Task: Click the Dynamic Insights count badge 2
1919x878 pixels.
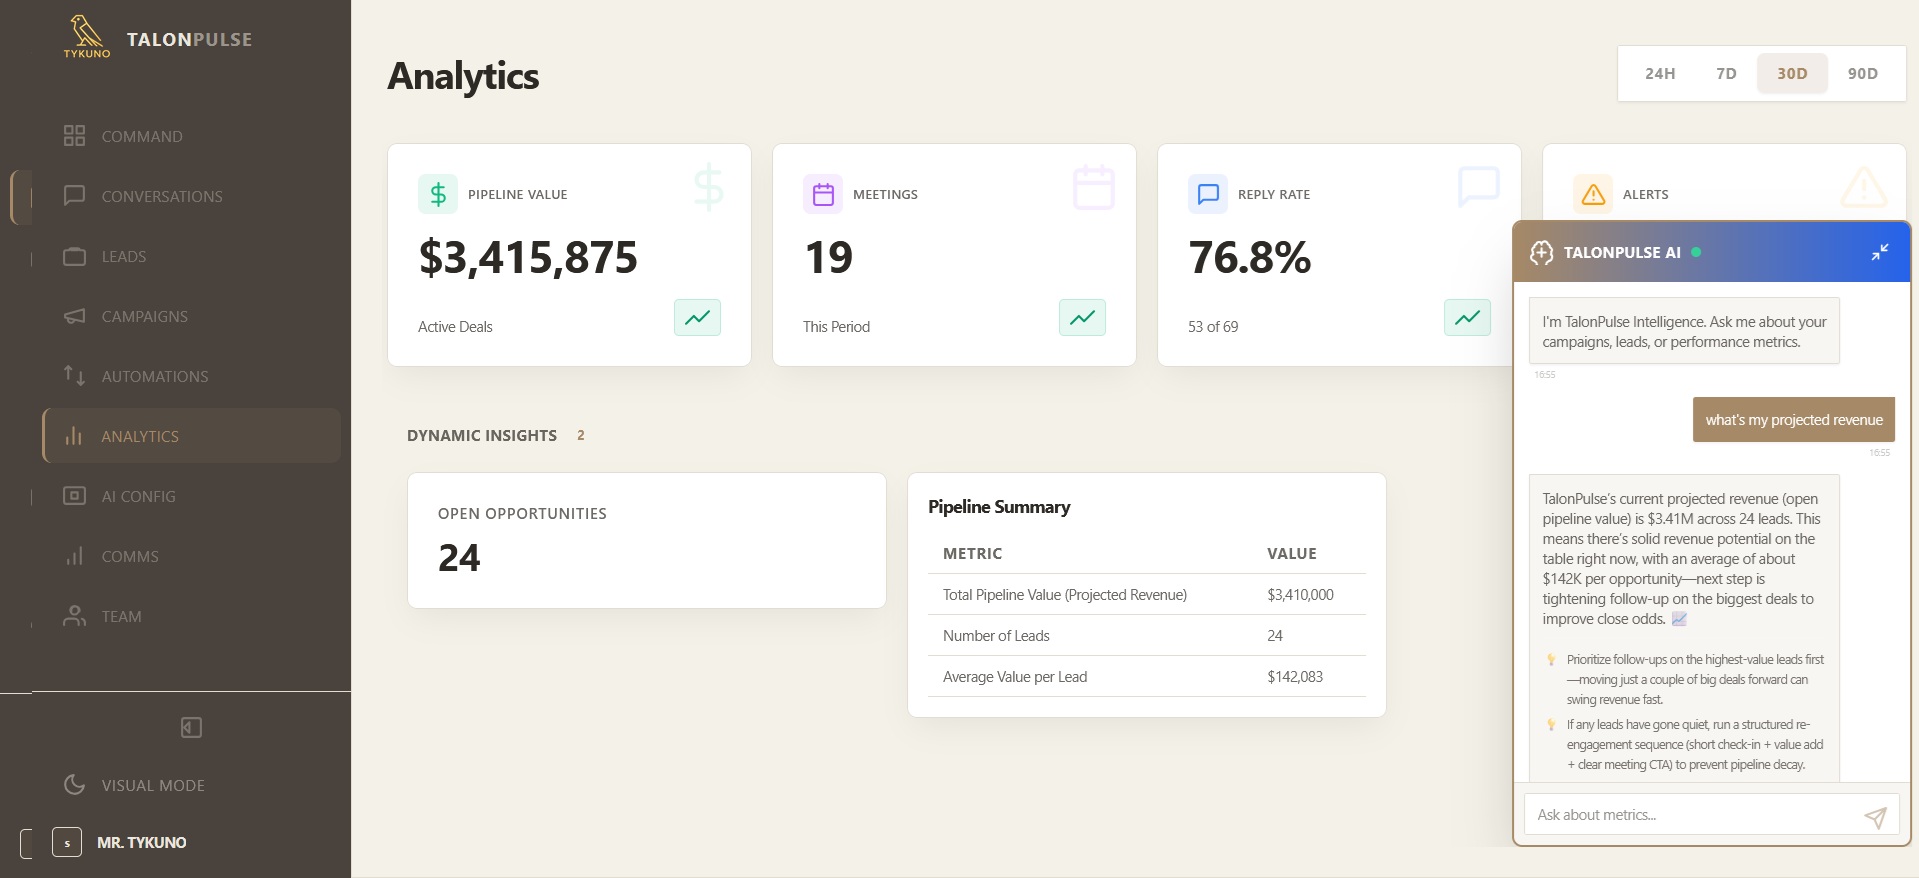Action: click(x=581, y=435)
